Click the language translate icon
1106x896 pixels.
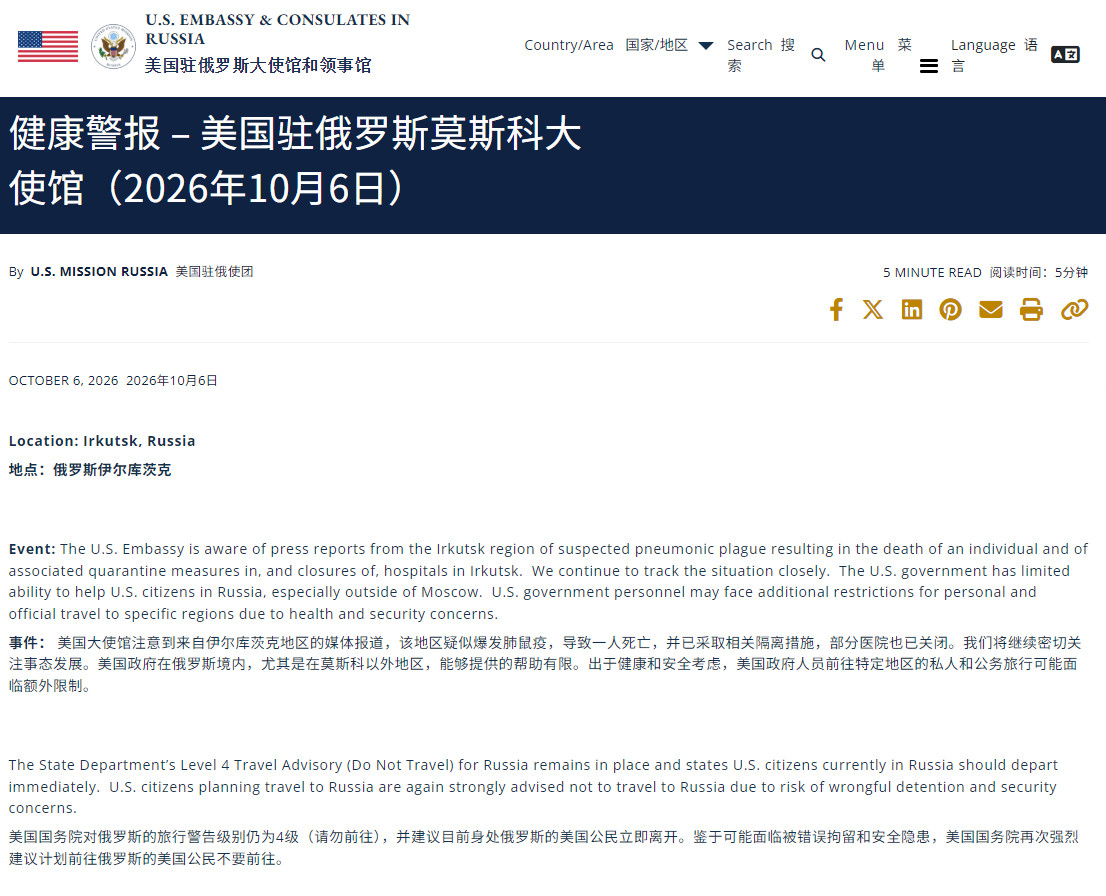[1065, 54]
